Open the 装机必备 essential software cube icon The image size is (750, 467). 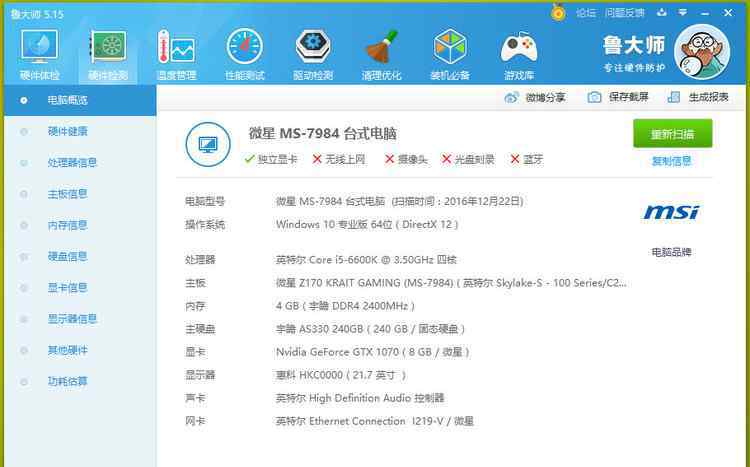[450, 50]
